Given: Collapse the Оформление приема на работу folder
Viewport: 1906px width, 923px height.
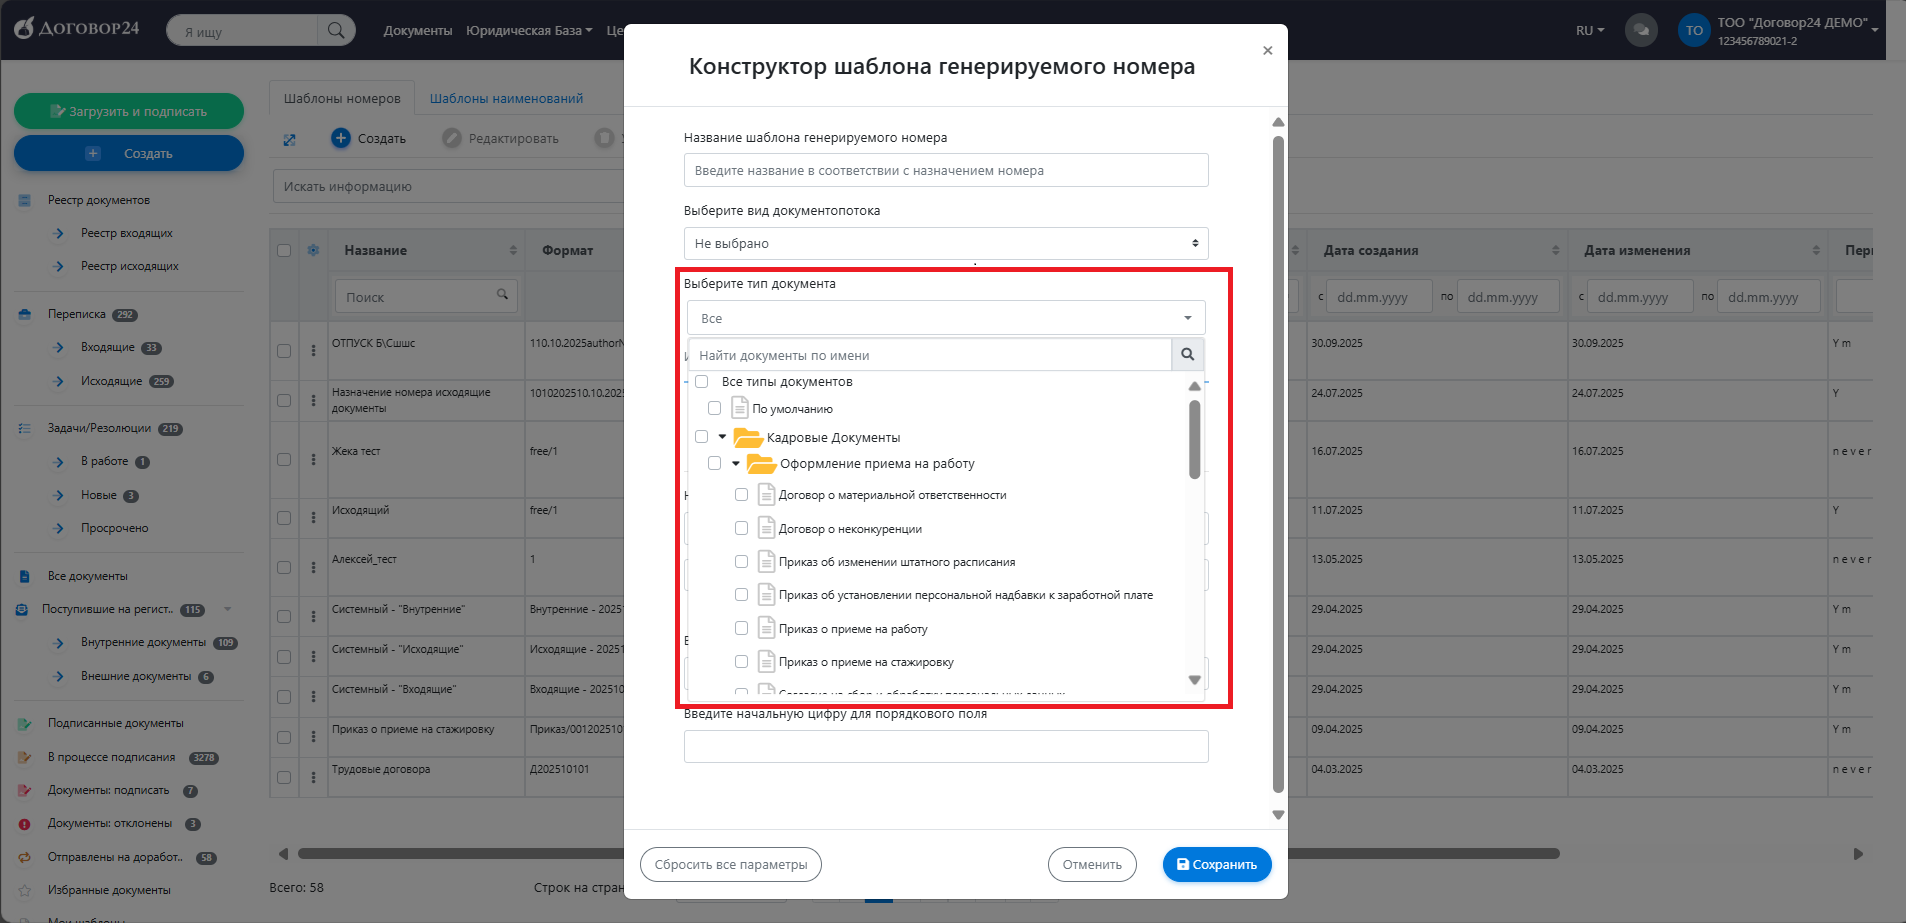Looking at the screenshot, I should click(x=736, y=464).
